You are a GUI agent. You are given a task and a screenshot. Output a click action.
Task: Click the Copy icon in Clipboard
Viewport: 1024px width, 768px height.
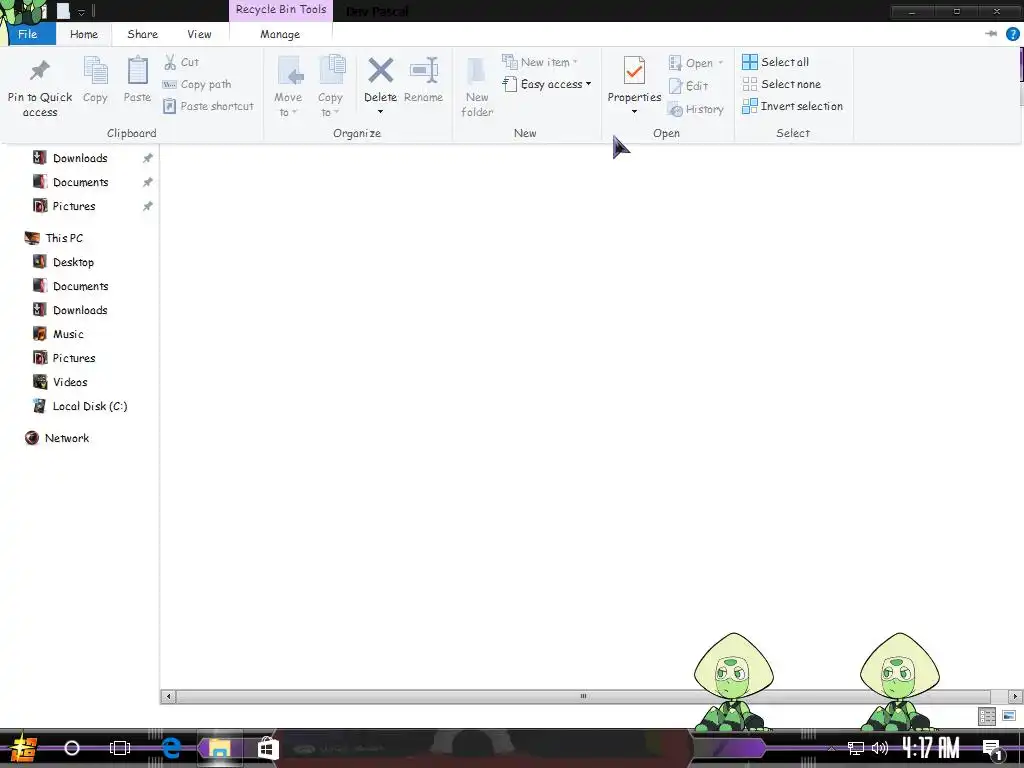95,71
